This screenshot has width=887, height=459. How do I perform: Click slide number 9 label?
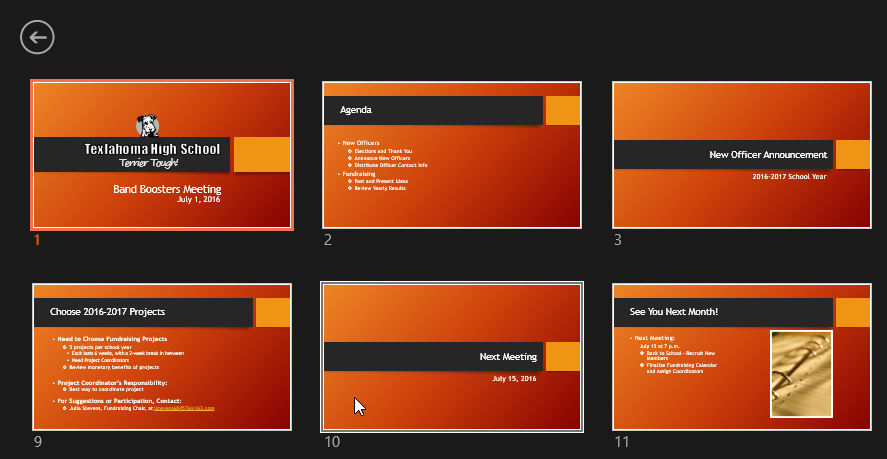point(37,441)
